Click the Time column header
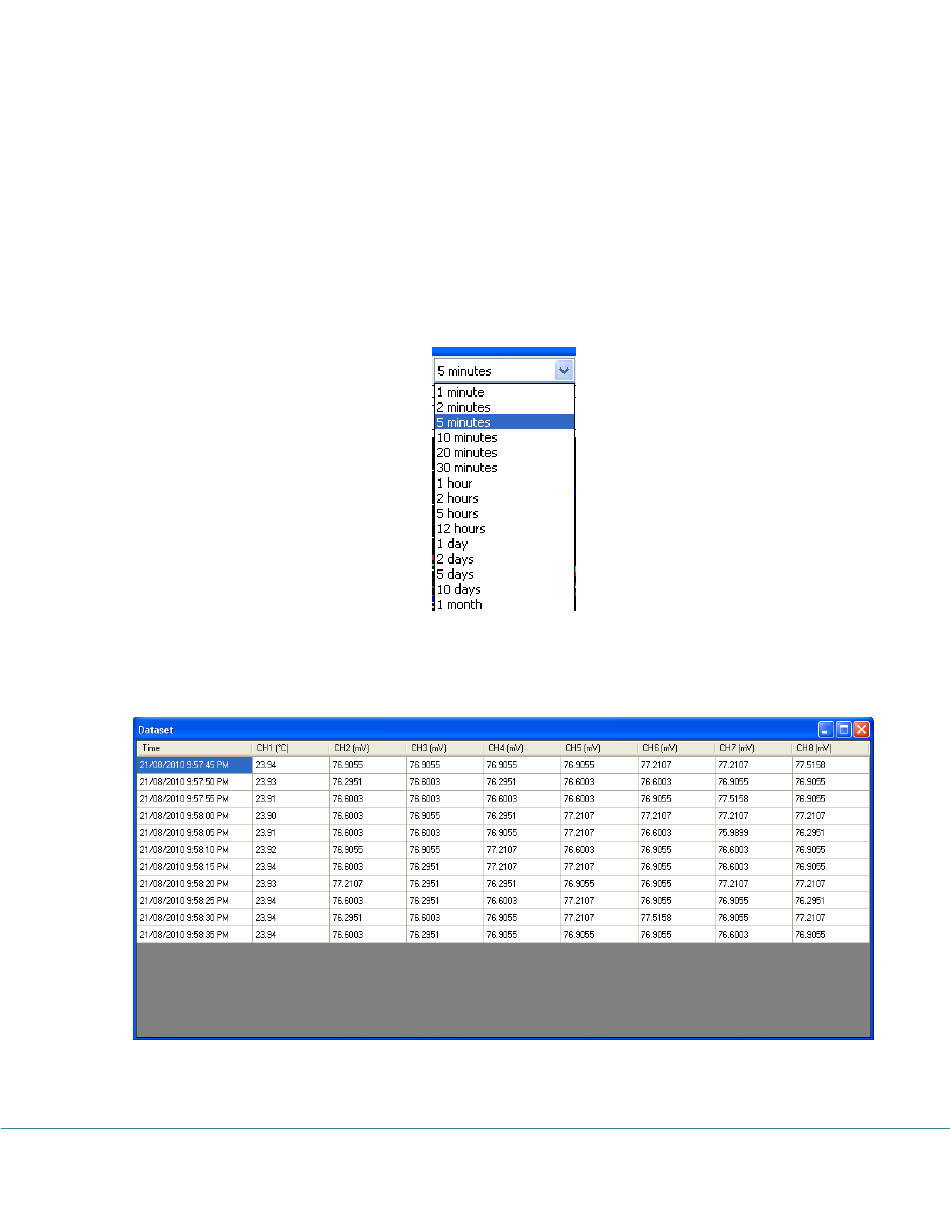Viewport: 950px width, 1229px height. point(194,747)
